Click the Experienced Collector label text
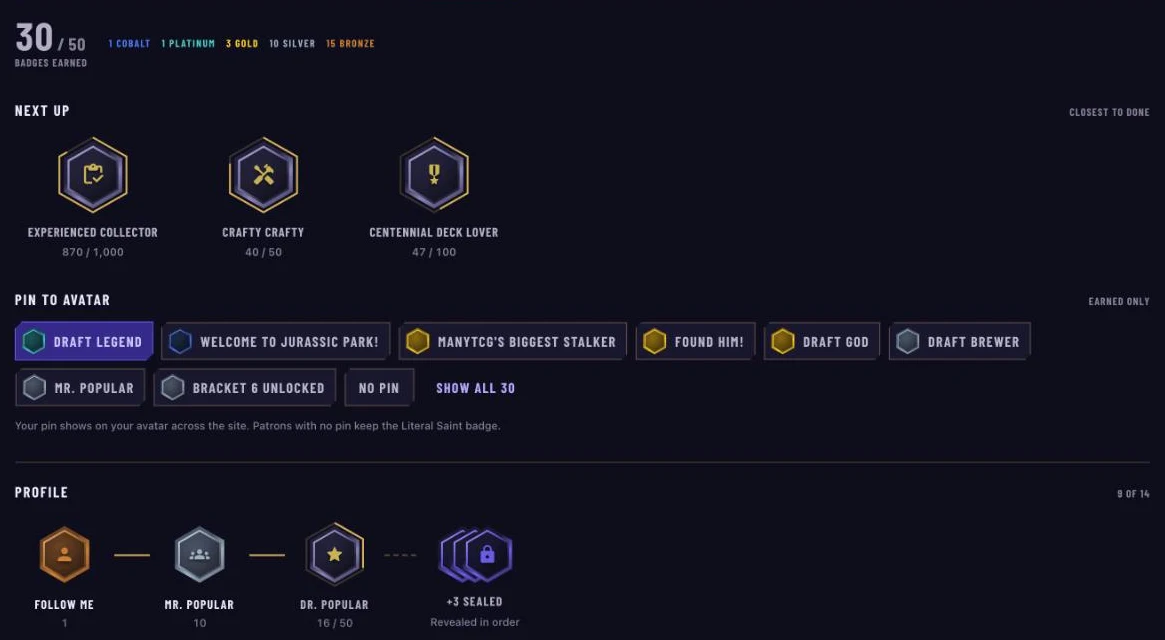 click(93, 233)
